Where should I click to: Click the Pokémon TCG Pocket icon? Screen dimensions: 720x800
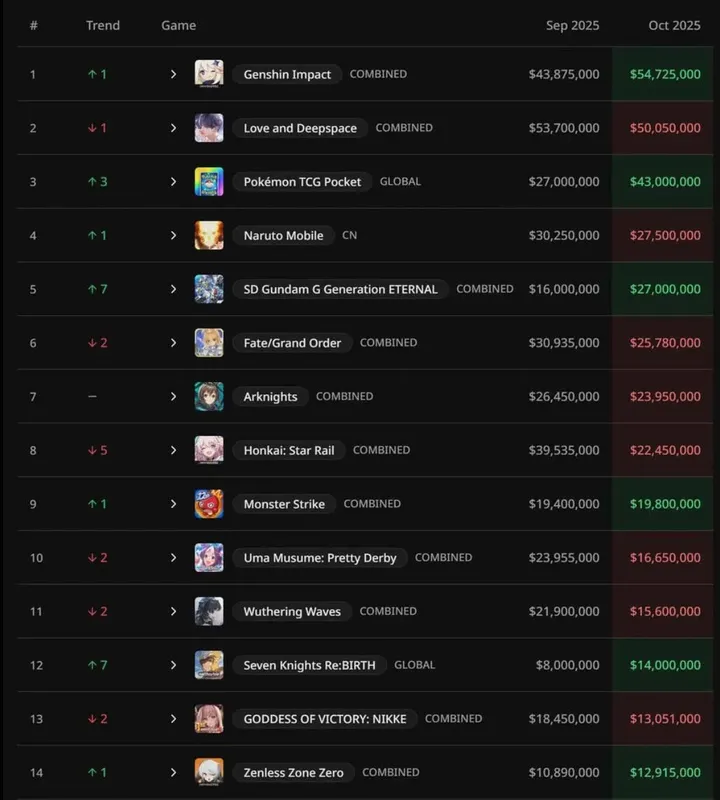pyautogui.click(x=209, y=182)
